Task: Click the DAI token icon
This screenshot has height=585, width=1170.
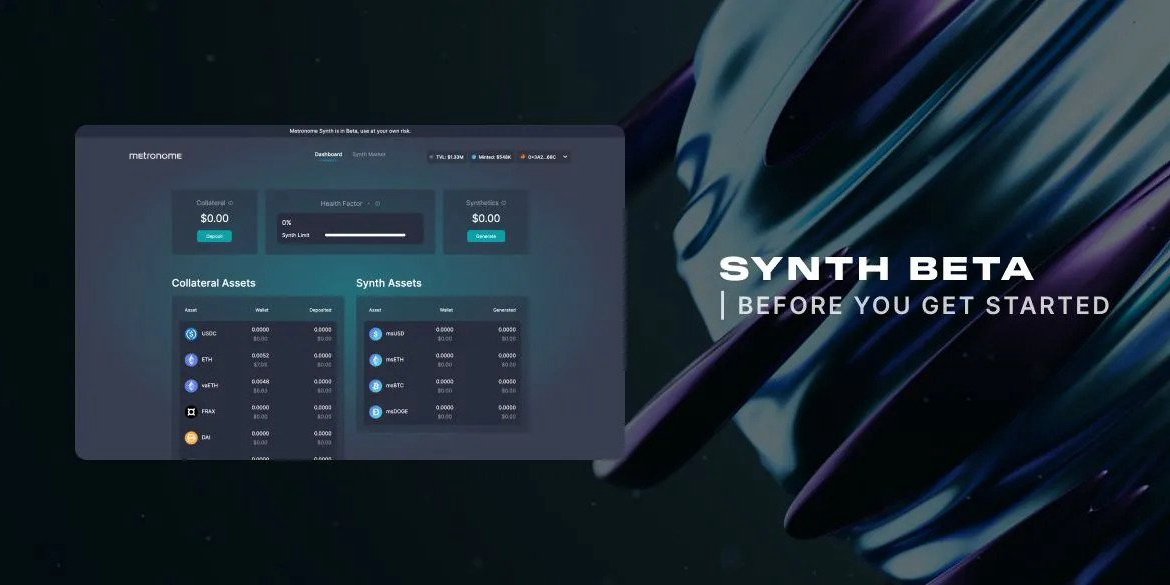Action: point(191,438)
